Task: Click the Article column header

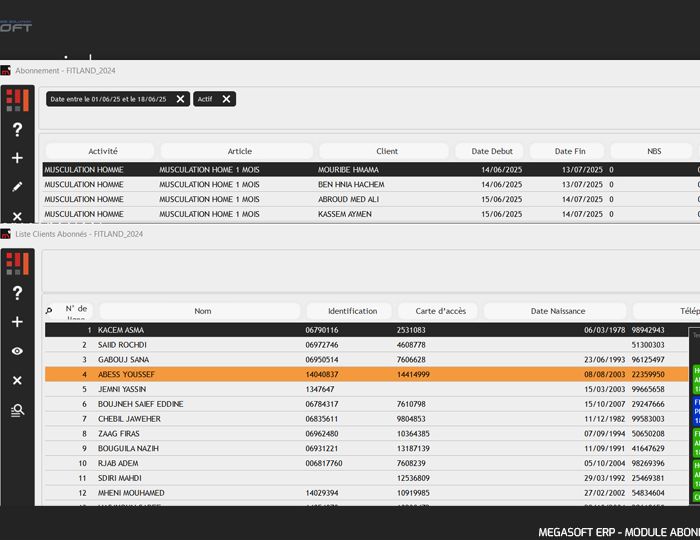Action: (x=239, y=151)
